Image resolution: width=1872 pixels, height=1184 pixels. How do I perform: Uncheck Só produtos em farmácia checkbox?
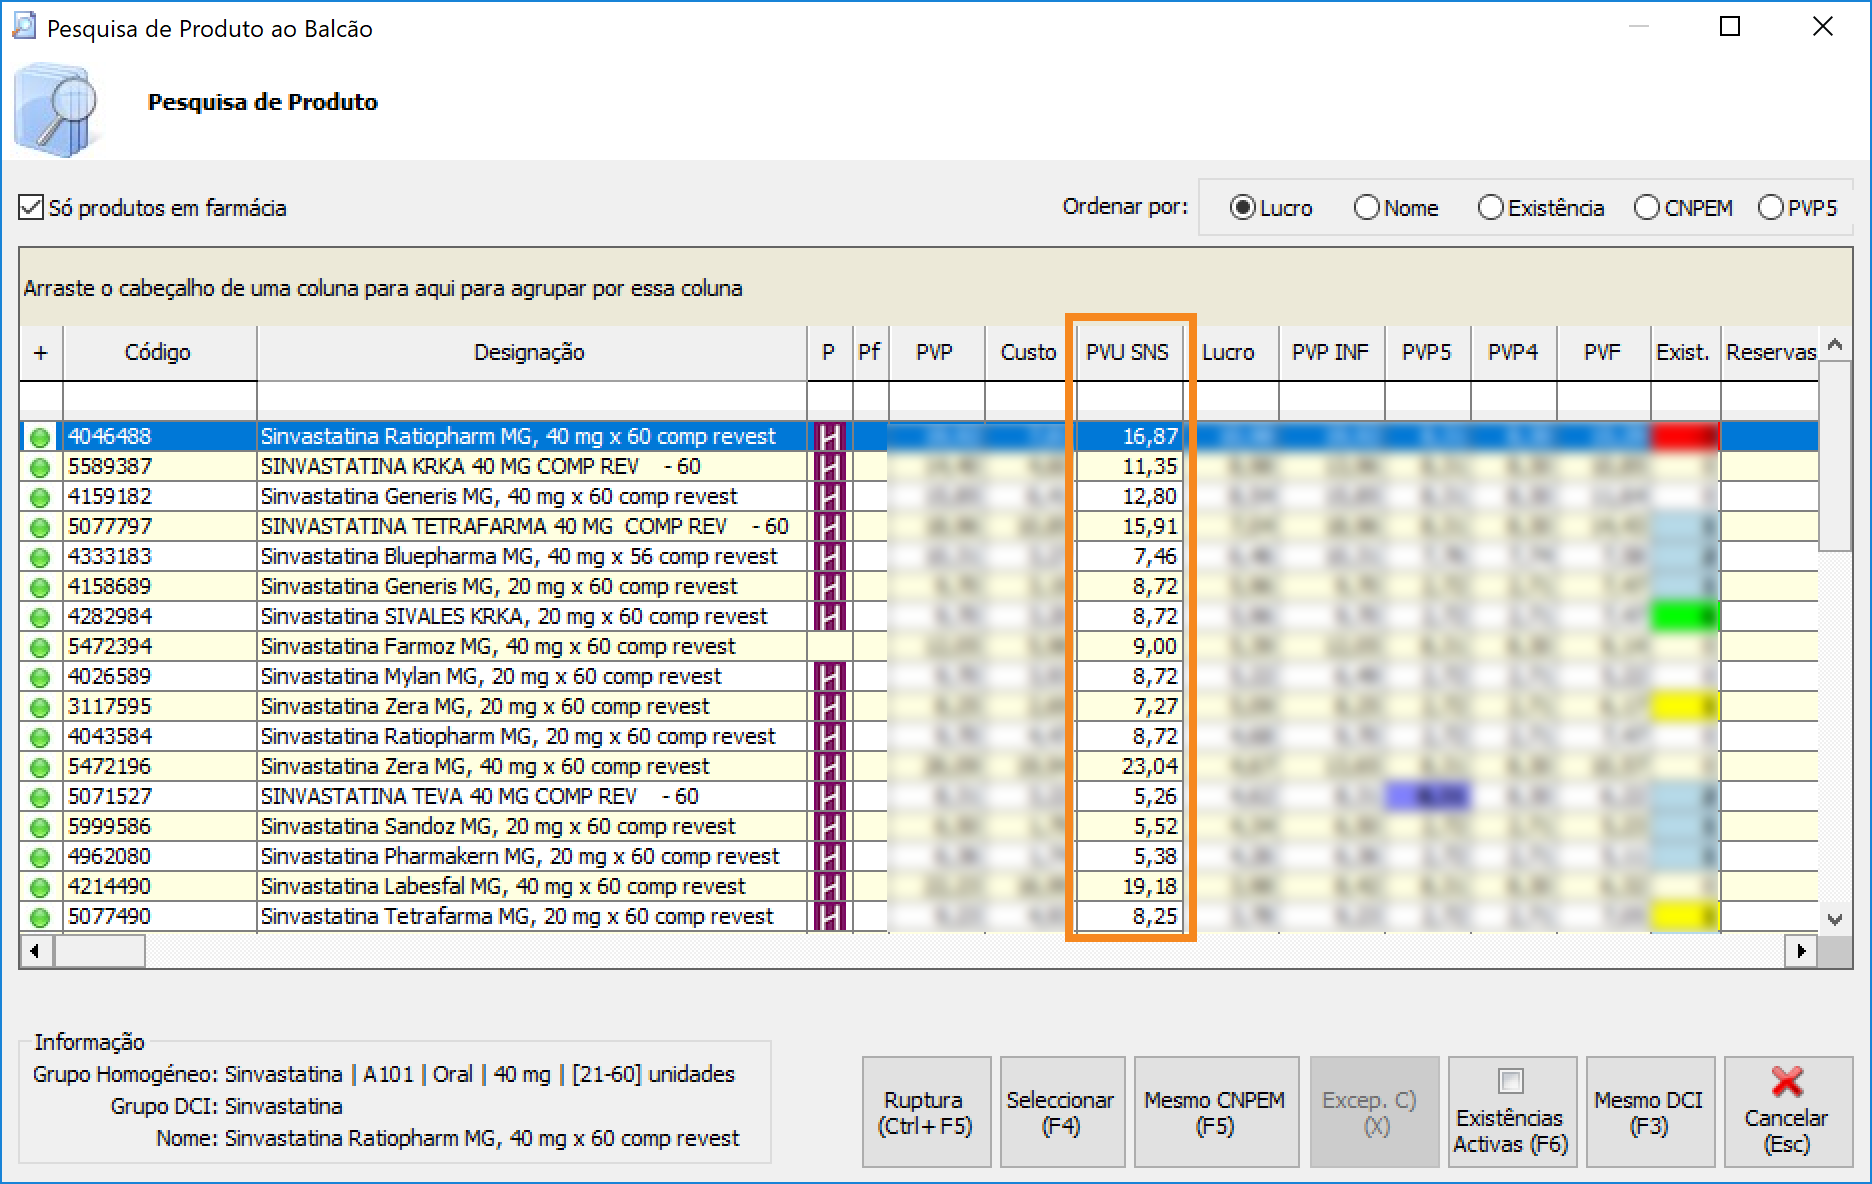coord(32,208)
